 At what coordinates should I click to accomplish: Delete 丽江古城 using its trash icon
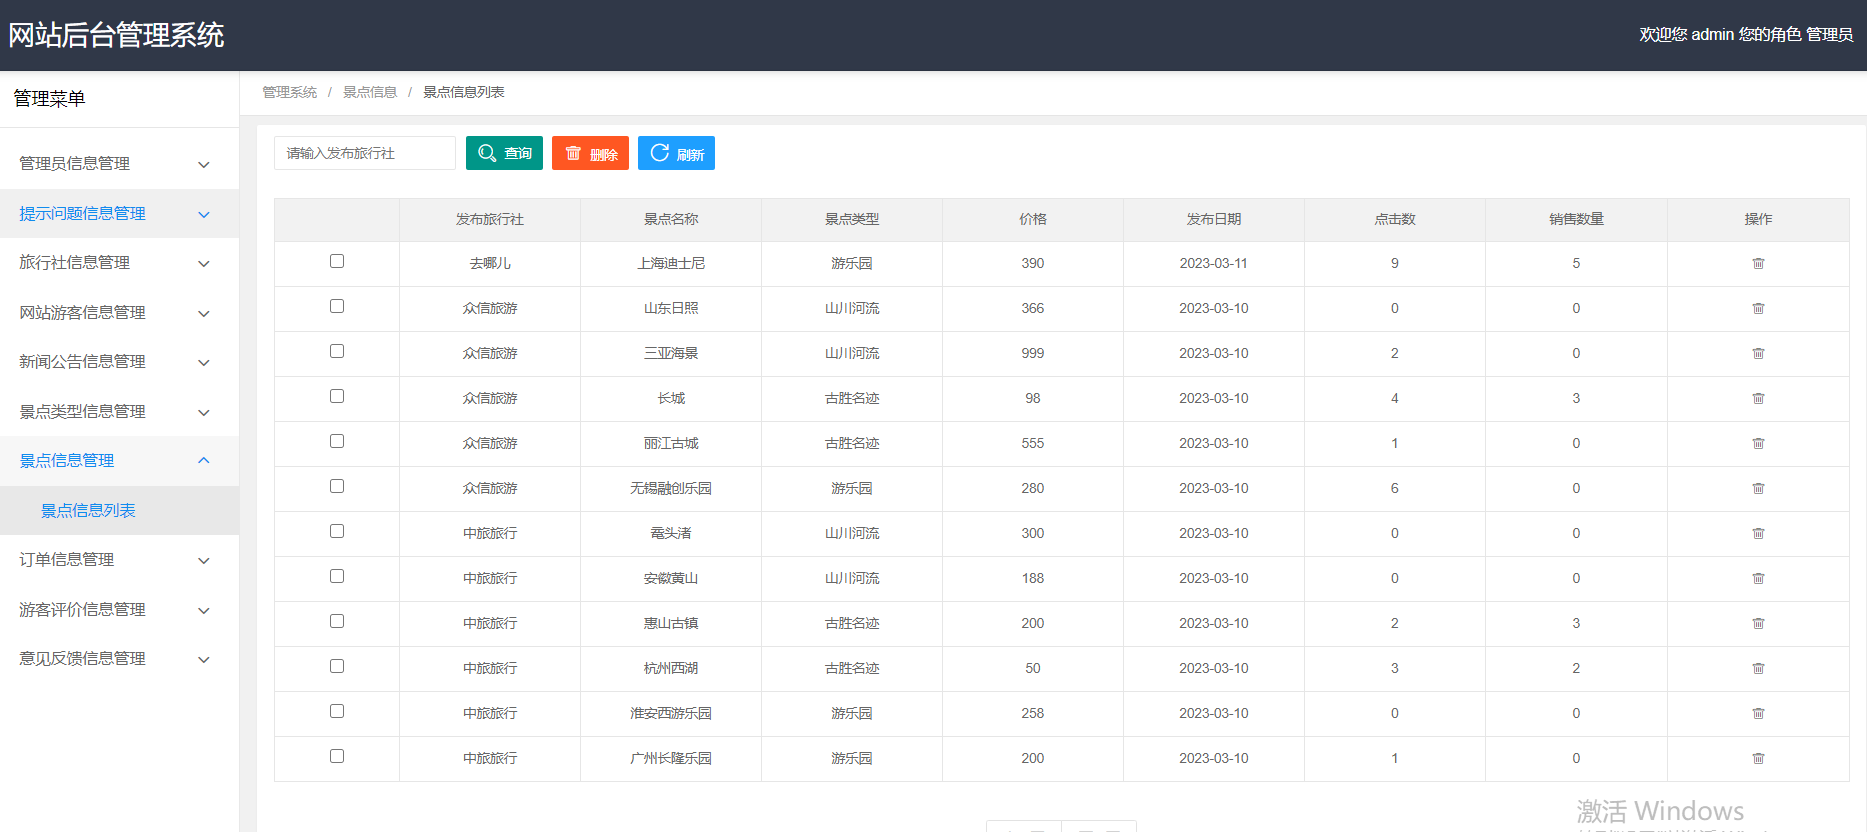[1758, 444]
